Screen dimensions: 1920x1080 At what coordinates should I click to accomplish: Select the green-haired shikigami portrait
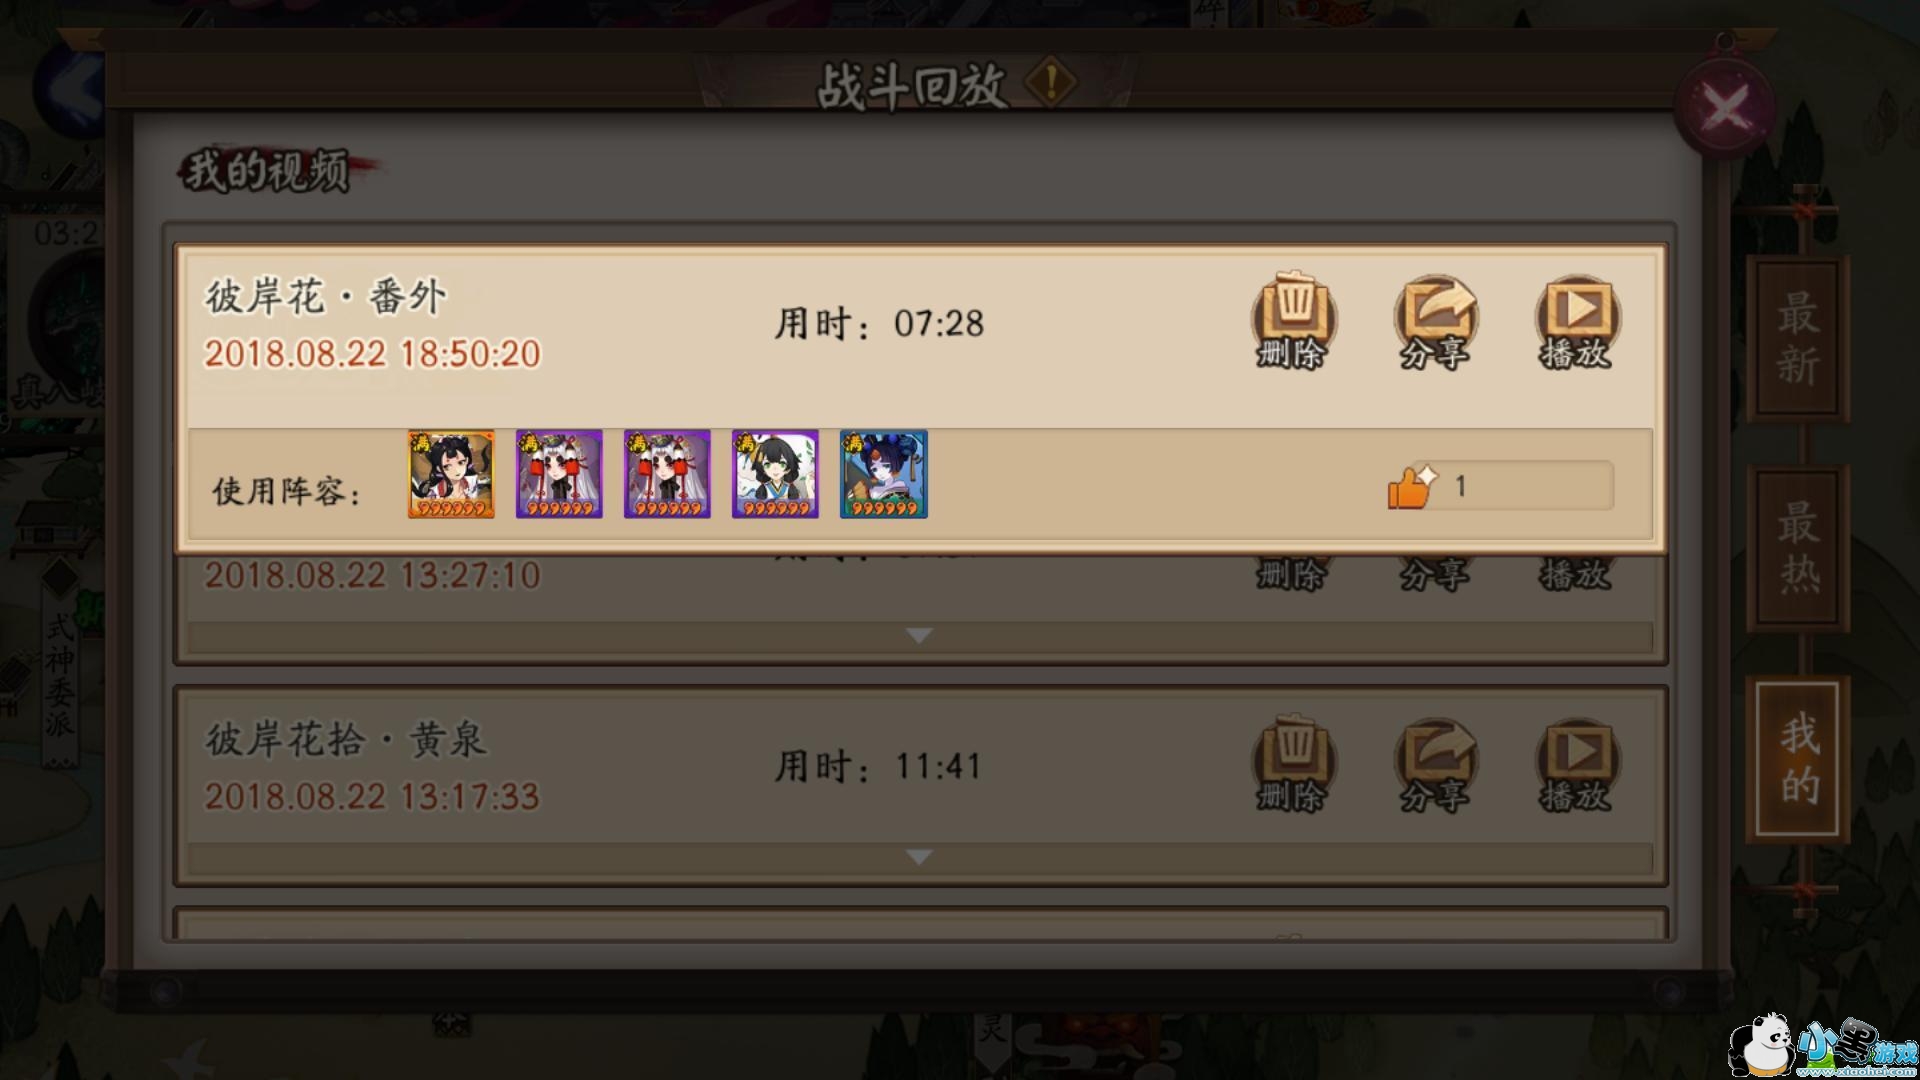775,474
